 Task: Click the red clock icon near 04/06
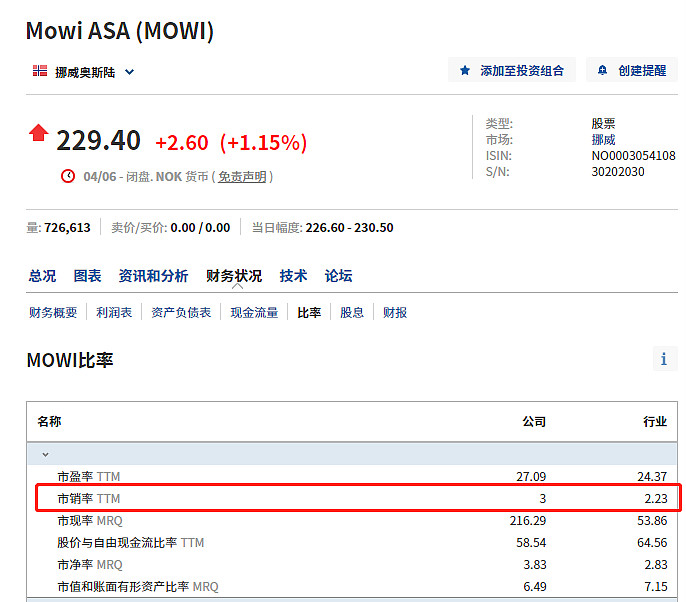pos(68,176)
